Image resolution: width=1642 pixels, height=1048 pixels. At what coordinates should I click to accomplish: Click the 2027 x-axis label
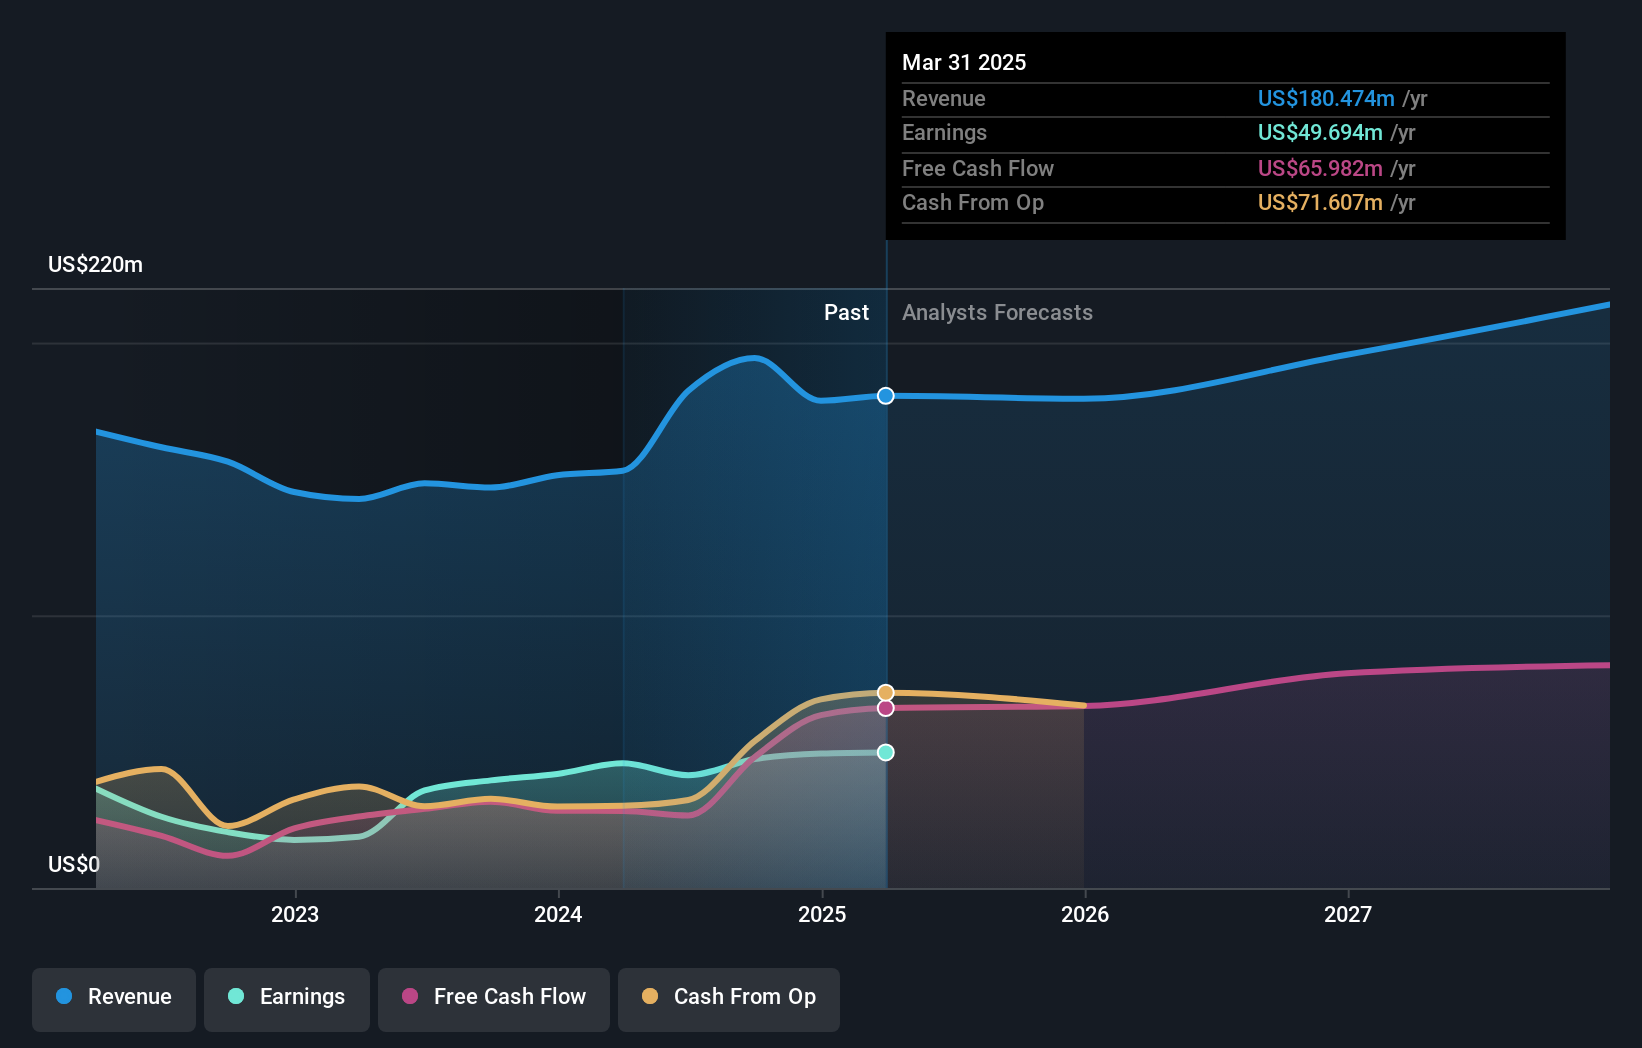pos(1348,914)
